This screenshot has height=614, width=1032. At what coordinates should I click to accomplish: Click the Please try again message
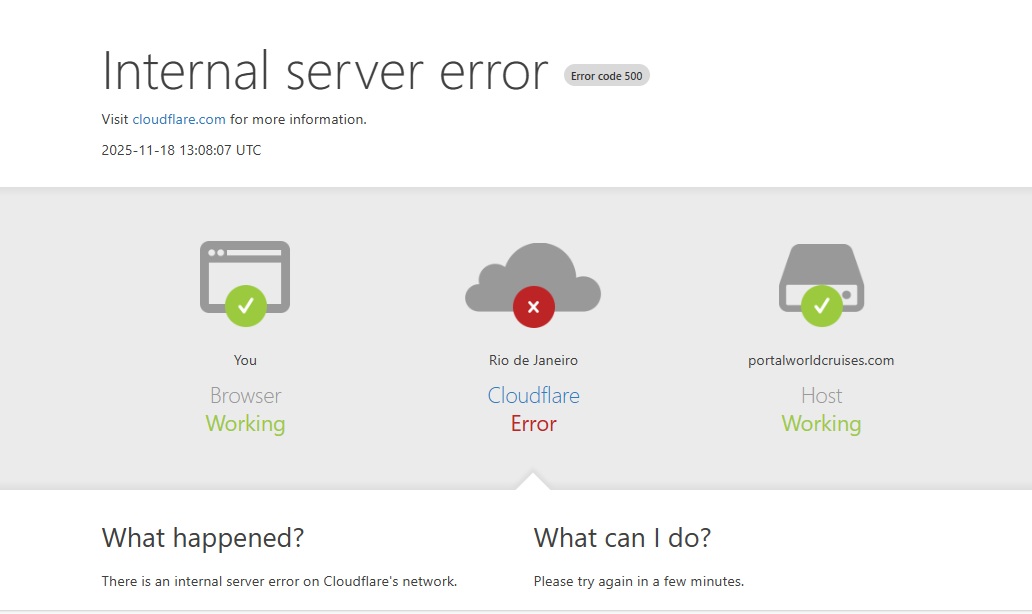tap(639, 581)
